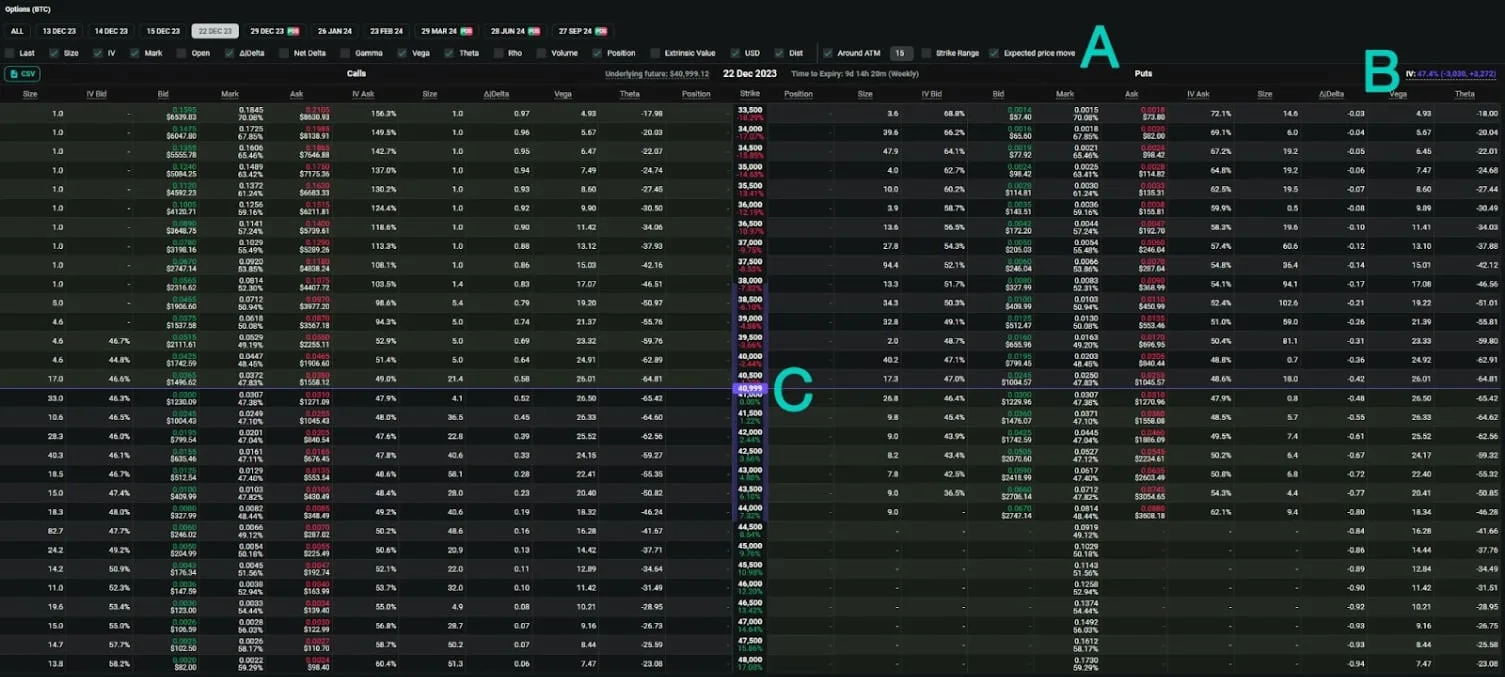Image resolution: width=1505 pixels, height=677 pixels.
Task: Enable the Net Delta checkbox
Action: tap(284, 53)
